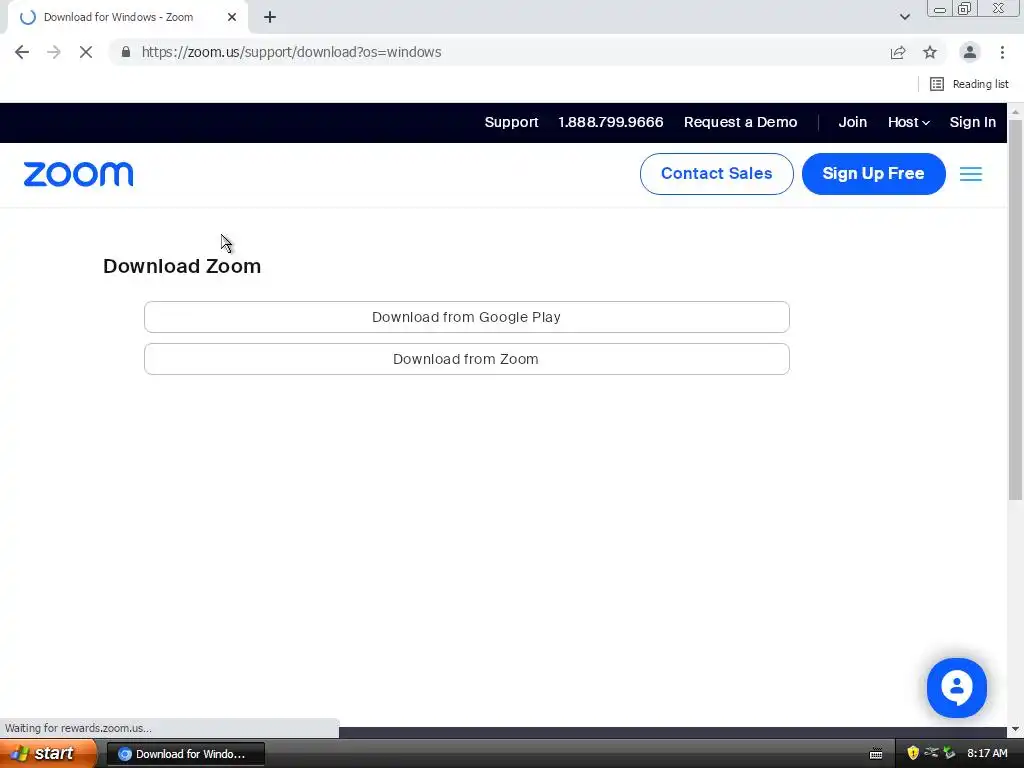Click the safely remove hardware tray icon
Image resolution: width=1024 pixels, height=768 pixels.
point(949,753)
